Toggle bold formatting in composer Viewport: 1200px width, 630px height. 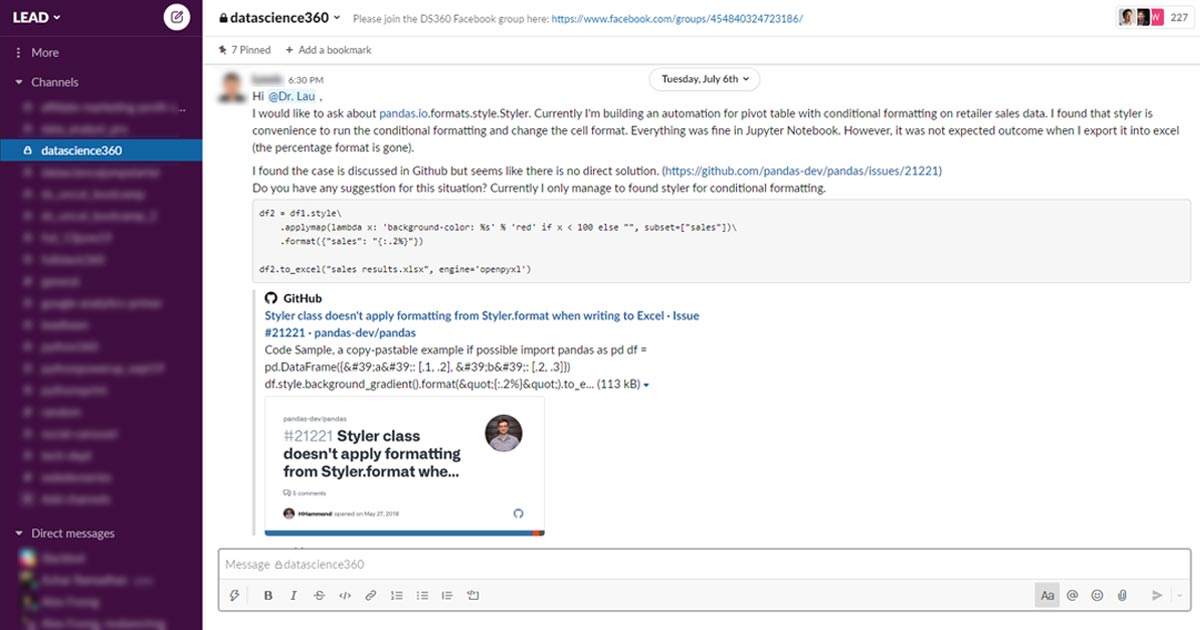pos(268,595)
